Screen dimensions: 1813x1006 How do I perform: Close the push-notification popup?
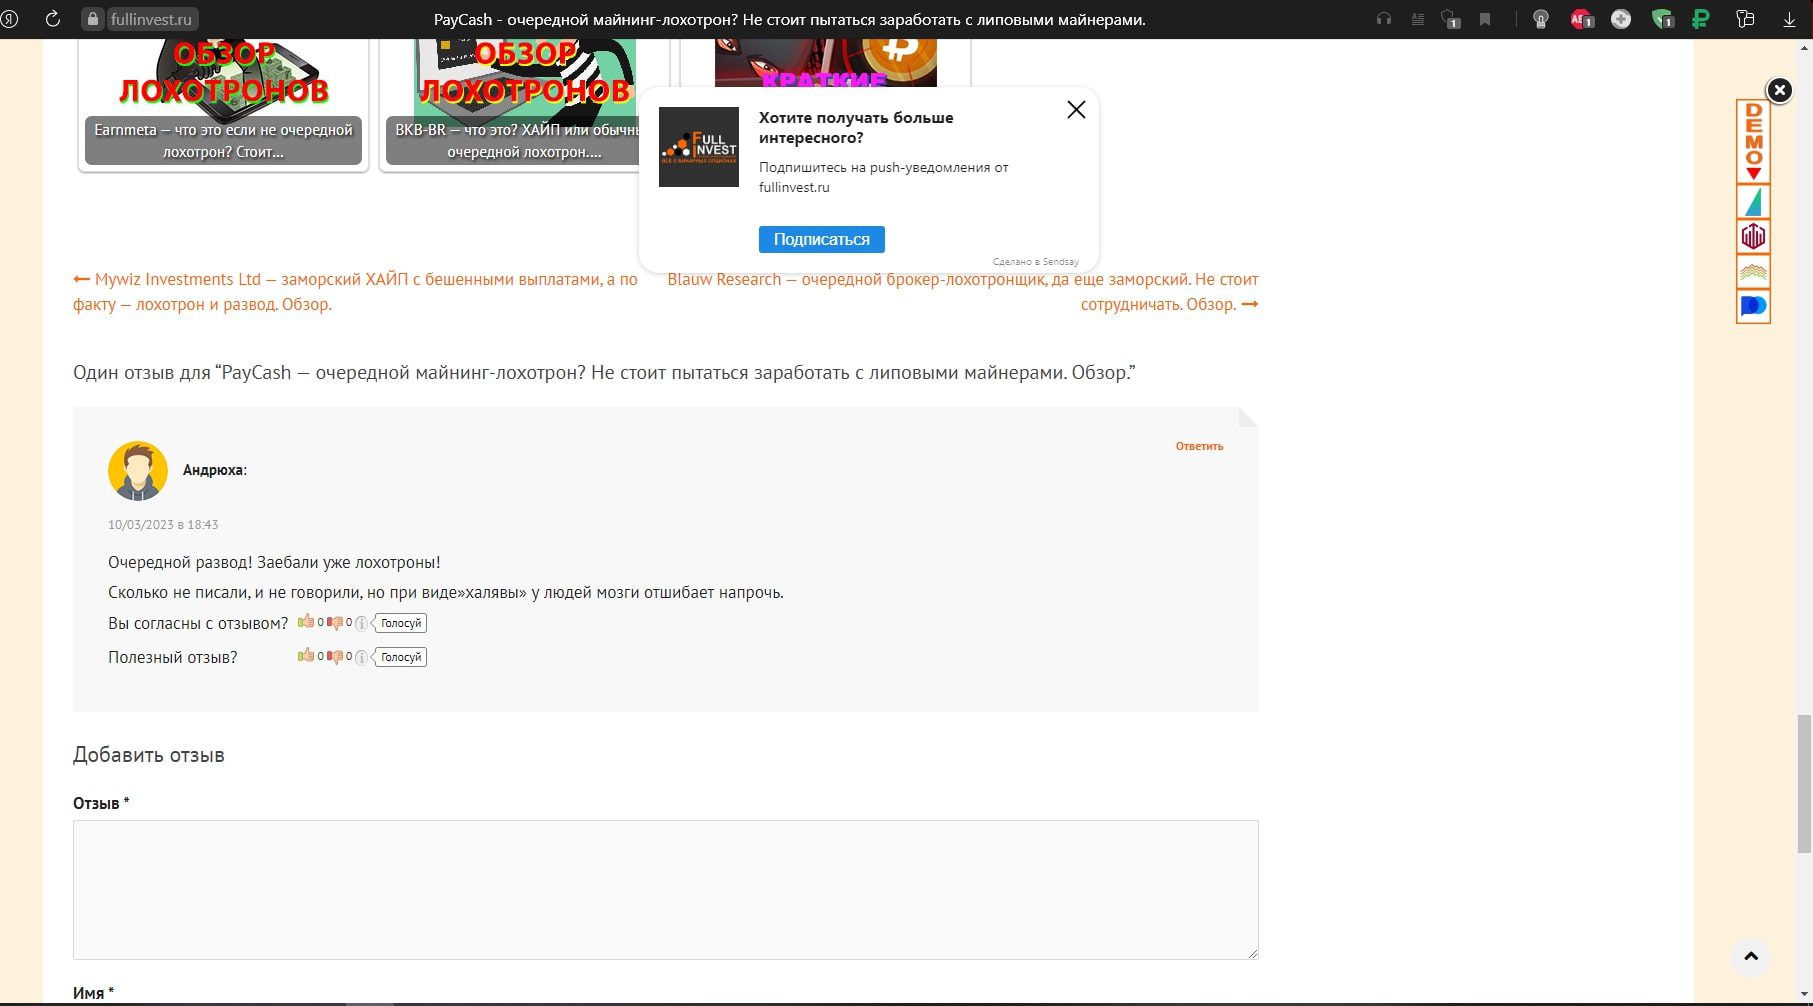pyautogui.click(x=1076, y=110)
